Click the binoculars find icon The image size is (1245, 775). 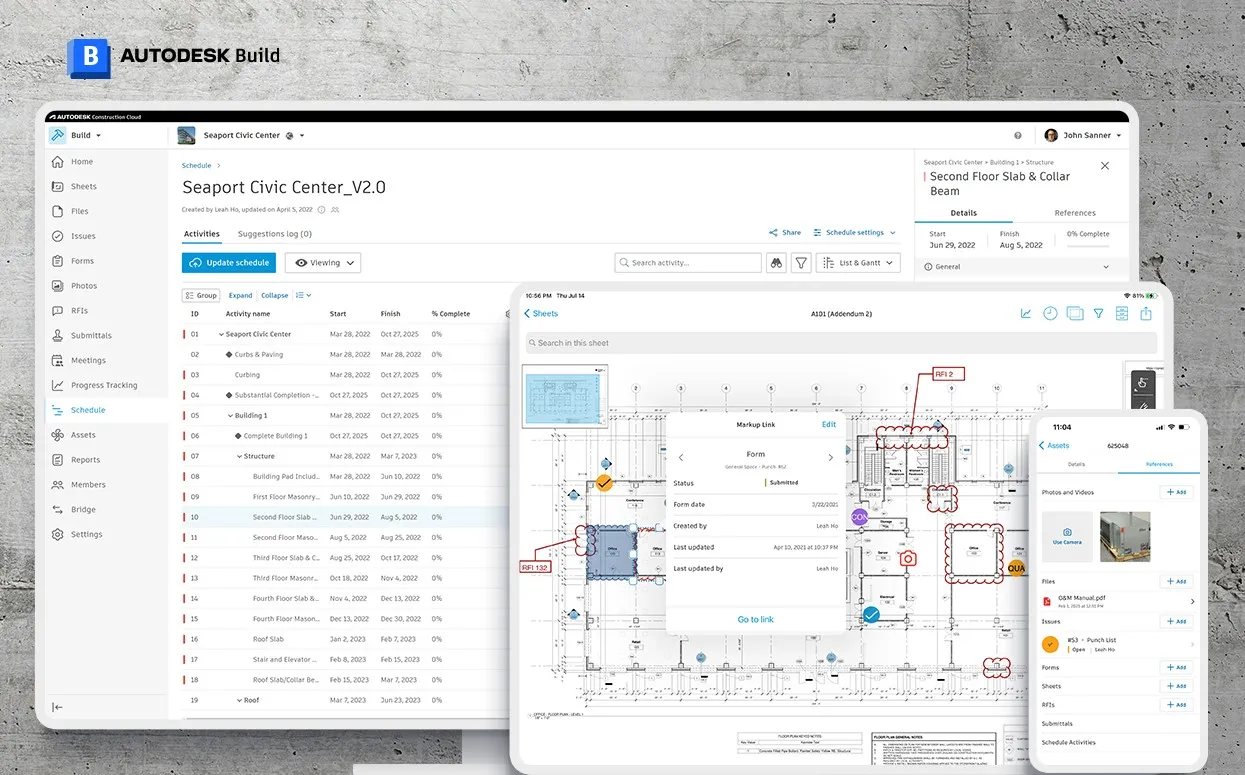pyautogui.click(x=776, y=263)
